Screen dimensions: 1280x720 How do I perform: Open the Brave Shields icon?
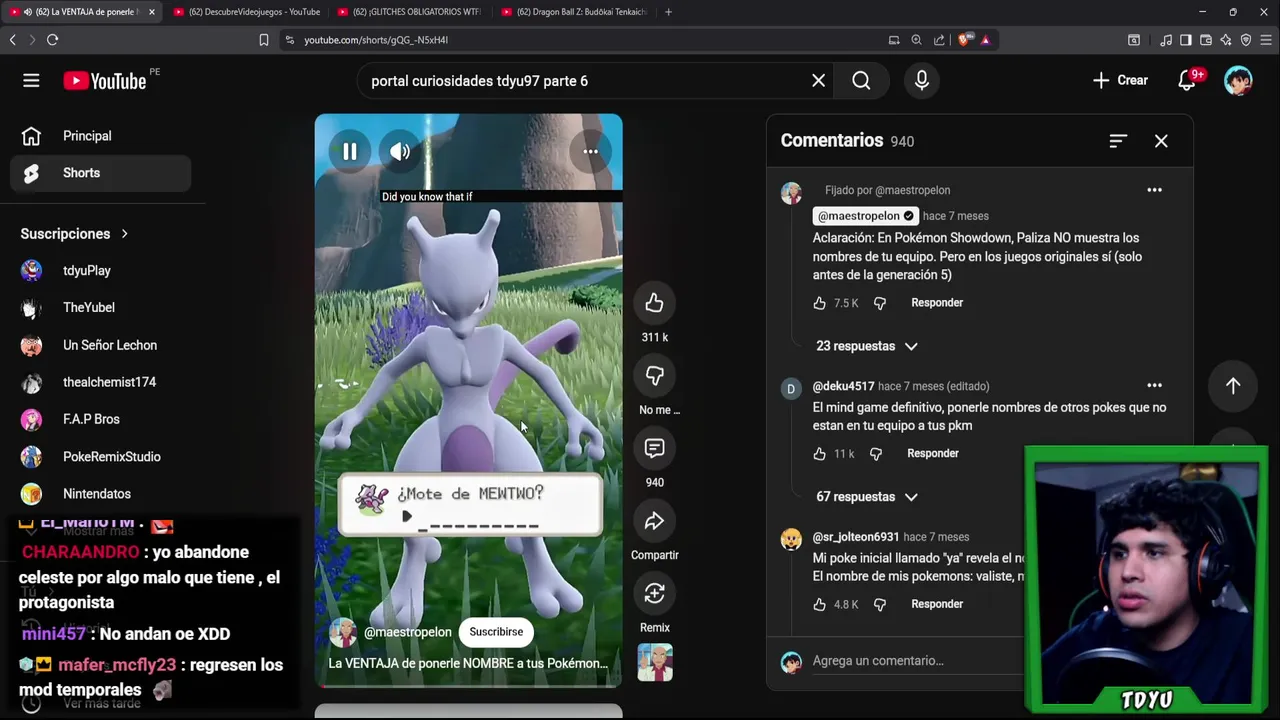point(964,40)
